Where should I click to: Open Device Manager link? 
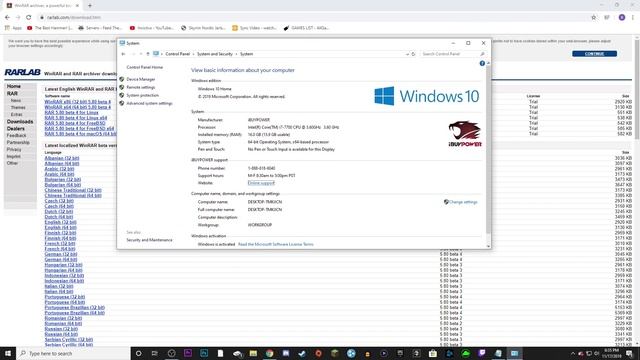click(141, 79)
